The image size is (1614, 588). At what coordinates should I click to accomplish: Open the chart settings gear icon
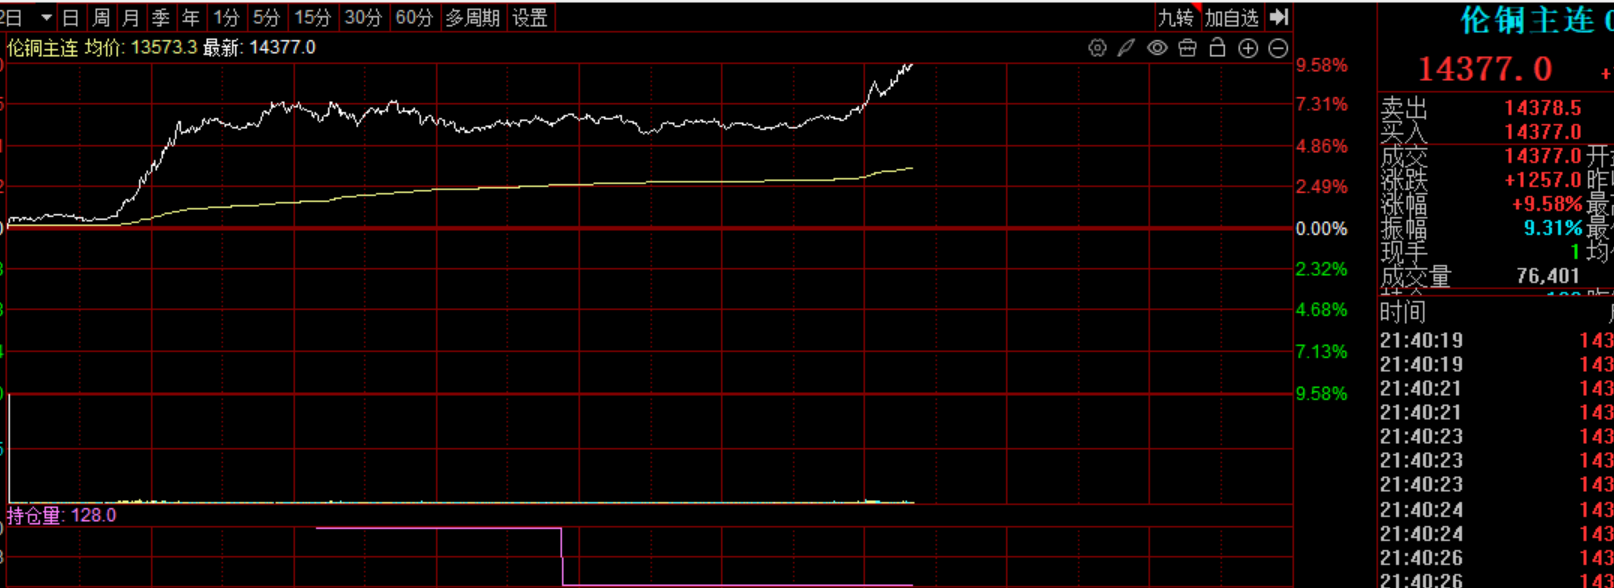click(x=1097, y=48)
